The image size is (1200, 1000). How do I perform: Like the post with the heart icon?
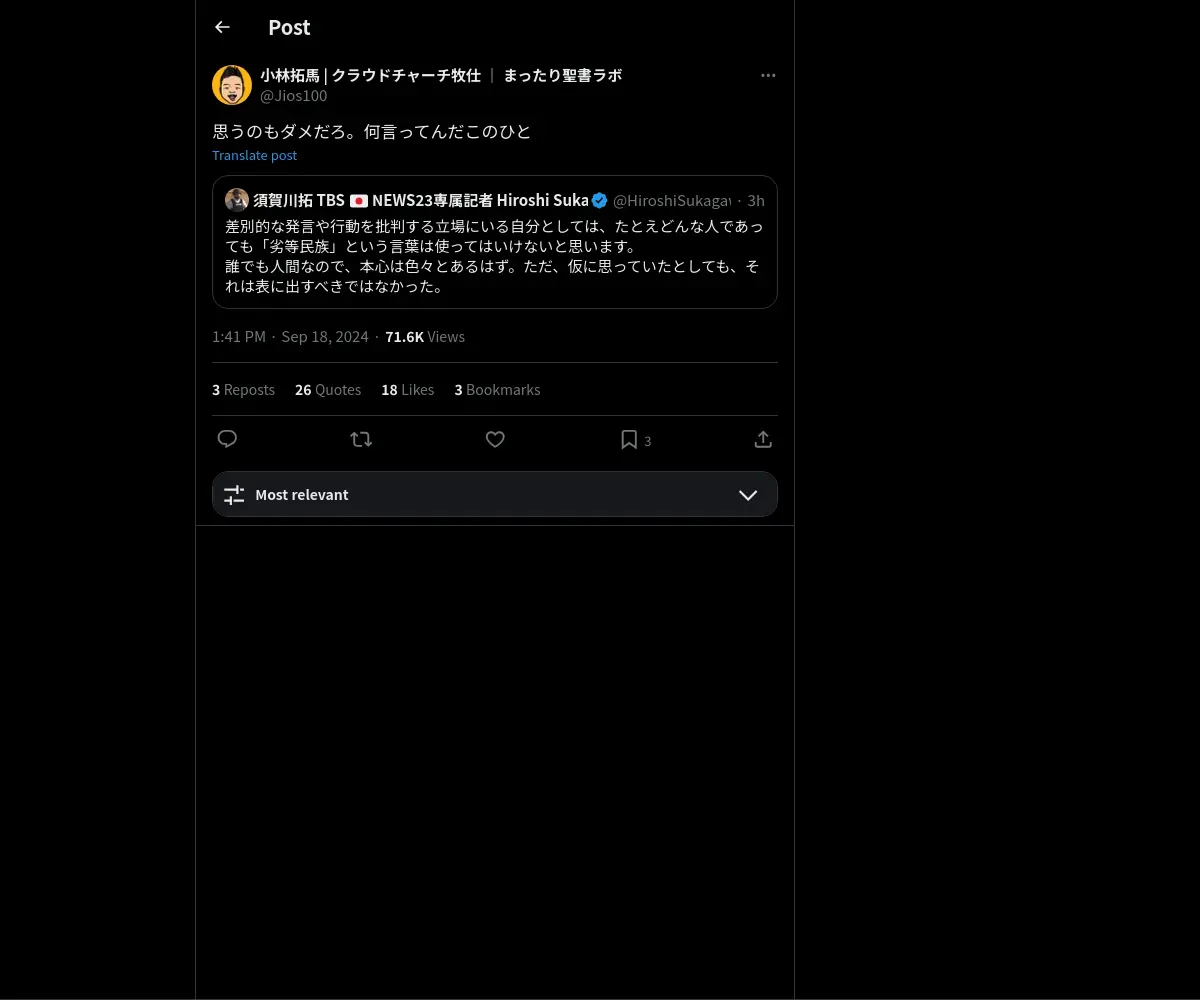495,439
